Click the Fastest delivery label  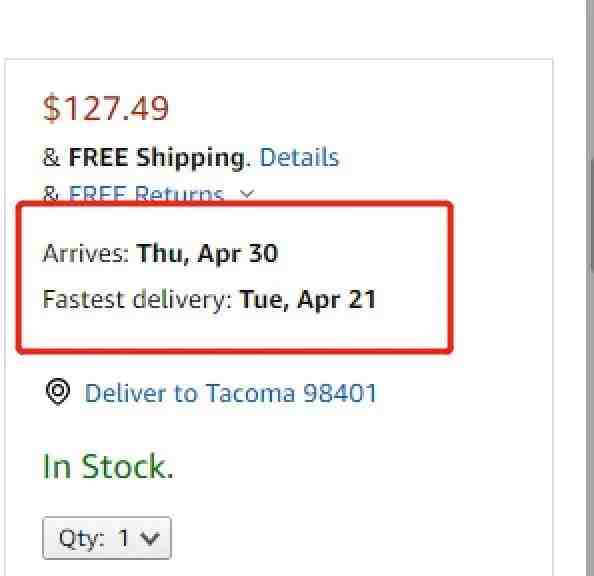pyautogui.click(x=137, y=299)
